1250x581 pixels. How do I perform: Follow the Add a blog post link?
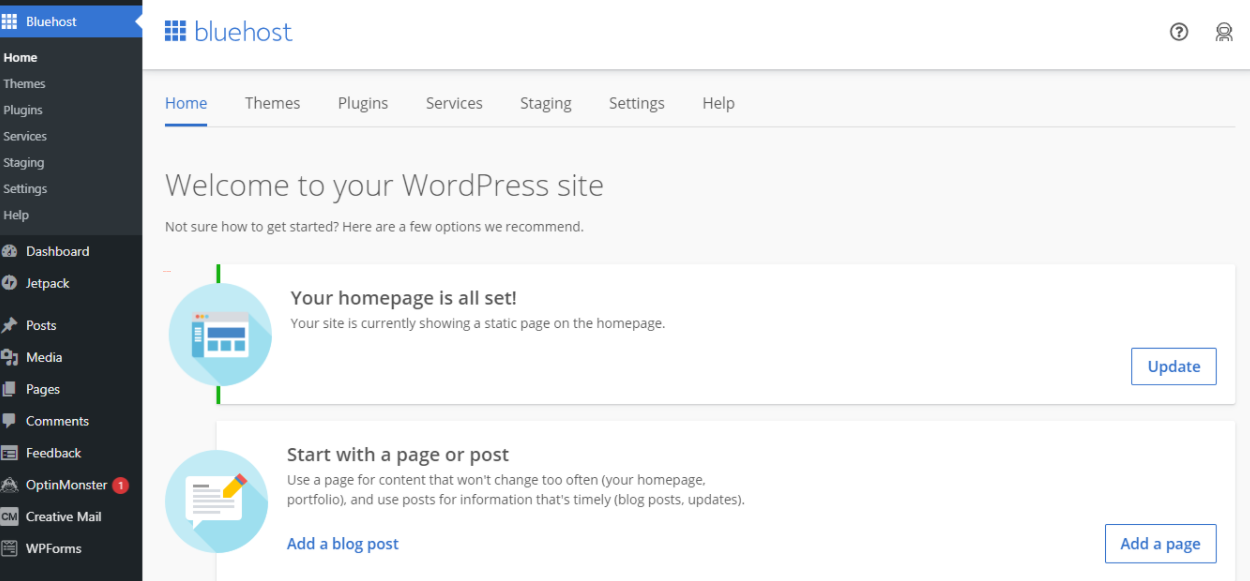point(343,544)
